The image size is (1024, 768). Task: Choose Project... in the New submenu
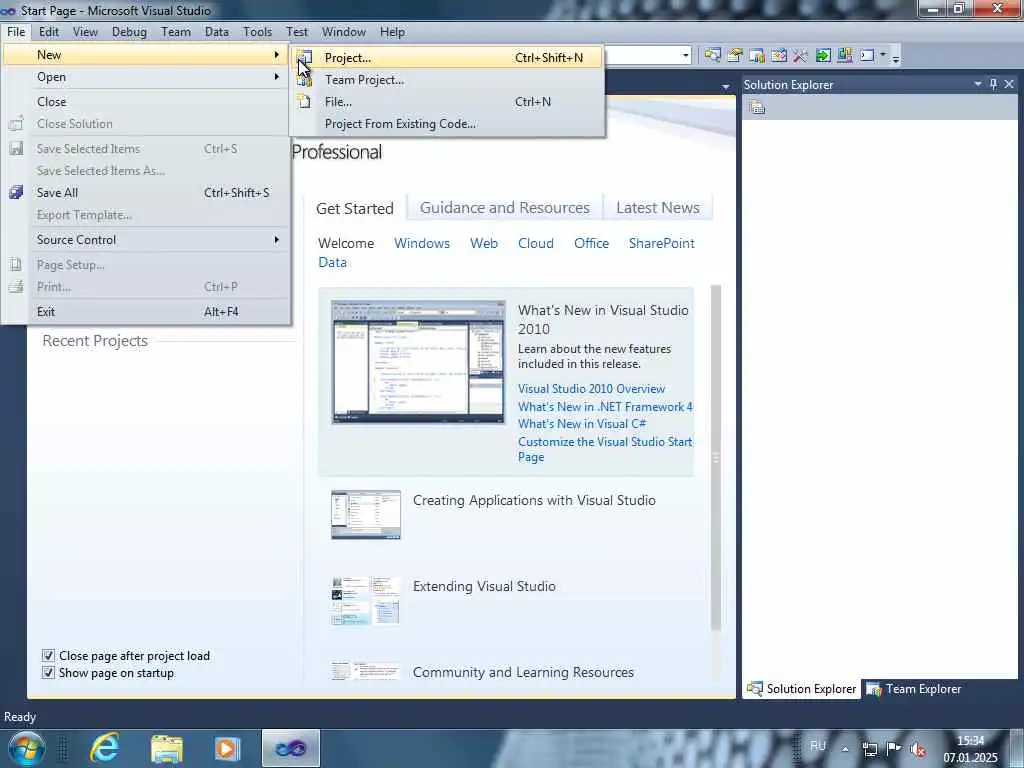coord(447,57)
